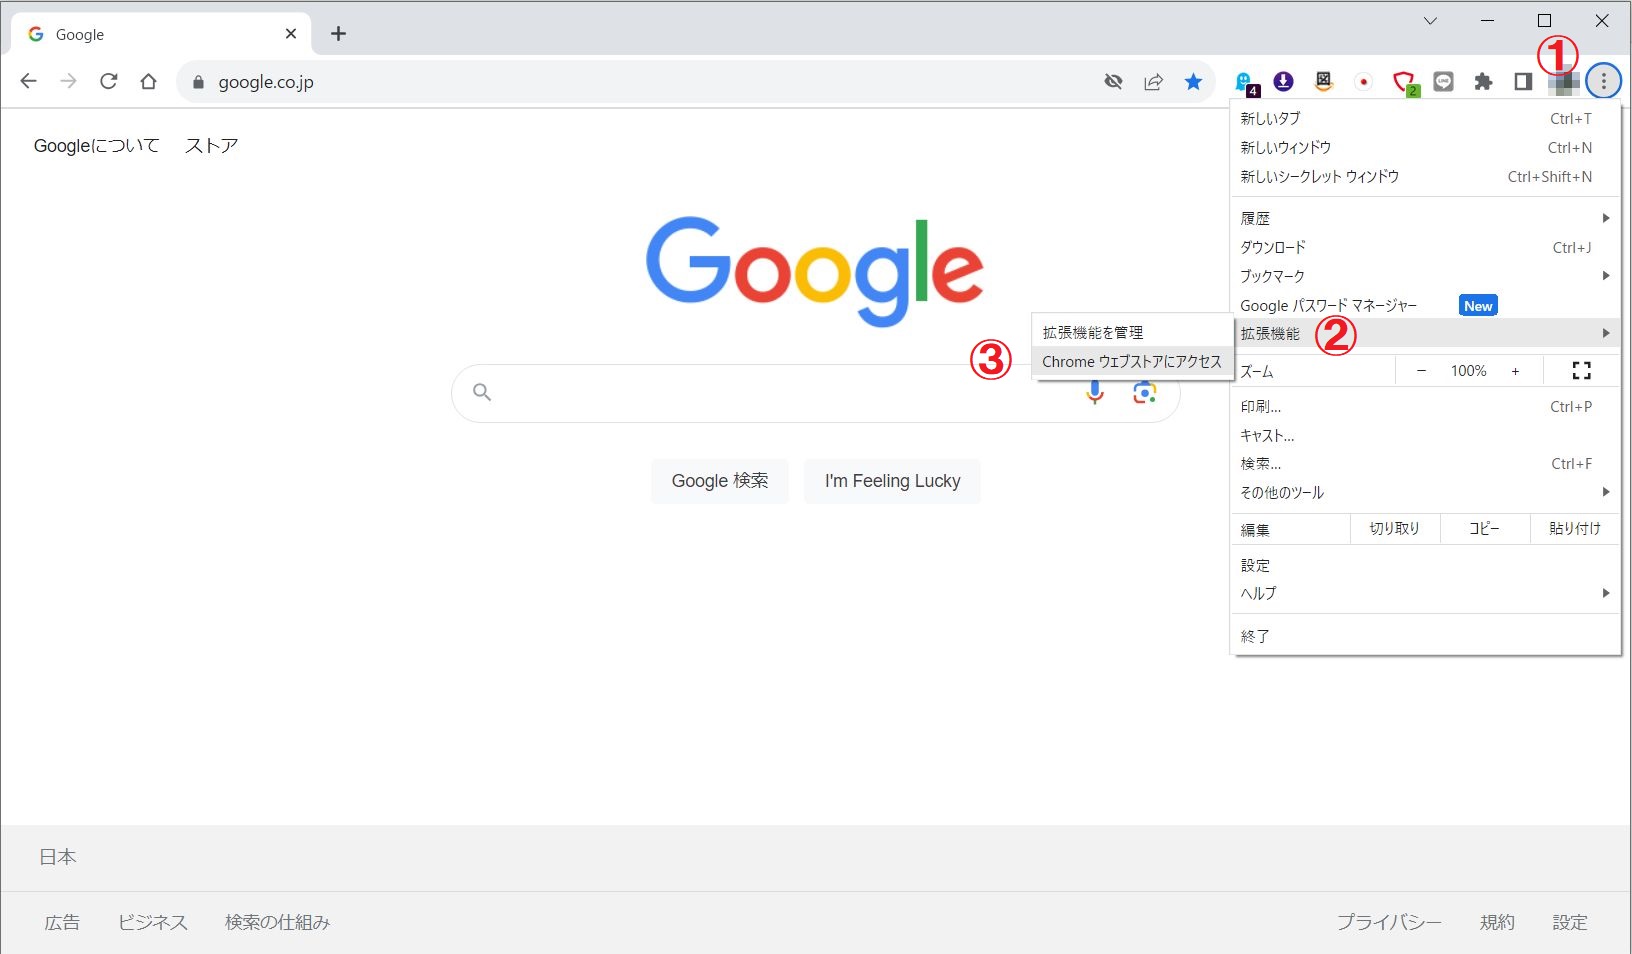Open the 広告 footer link
Image resolution: width=1632 pixels, height=954 pixels.
point(62,922)
